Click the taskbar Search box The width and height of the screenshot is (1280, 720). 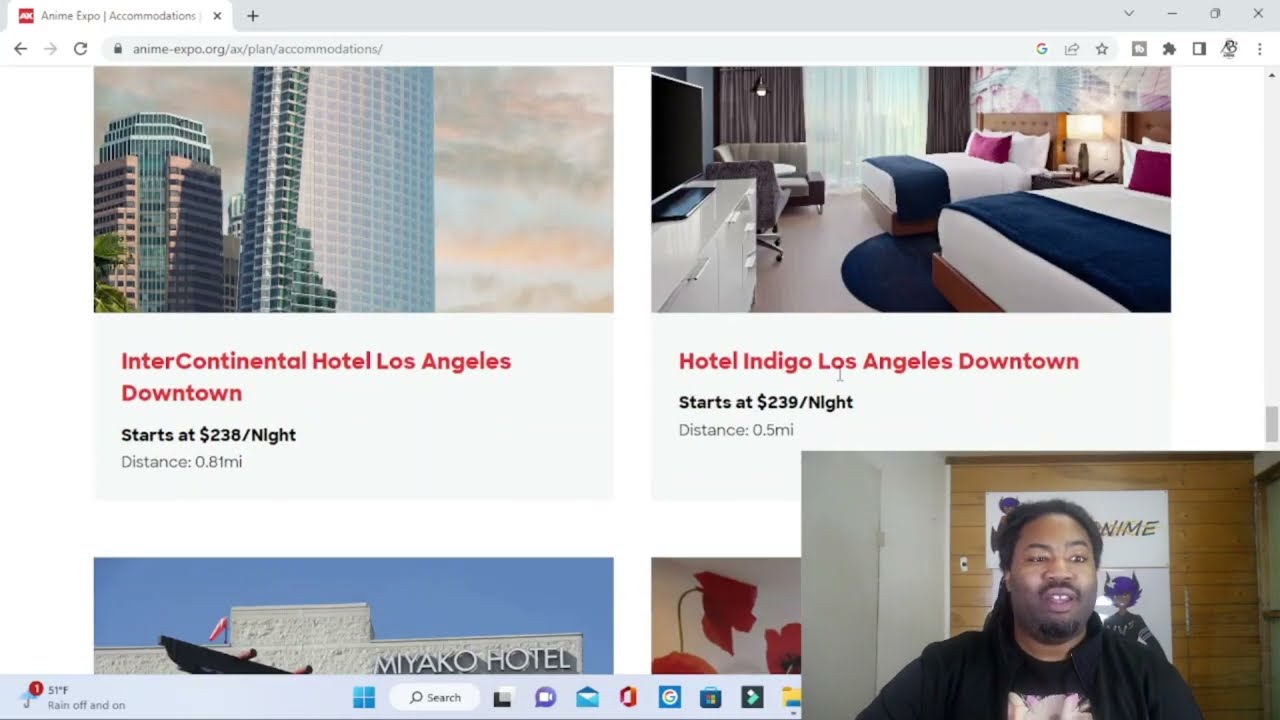[x=435, y=697]
